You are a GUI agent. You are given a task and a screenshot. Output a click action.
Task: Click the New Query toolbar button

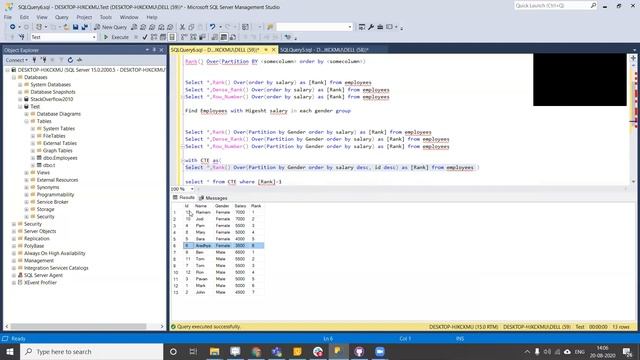pos(111,27)
